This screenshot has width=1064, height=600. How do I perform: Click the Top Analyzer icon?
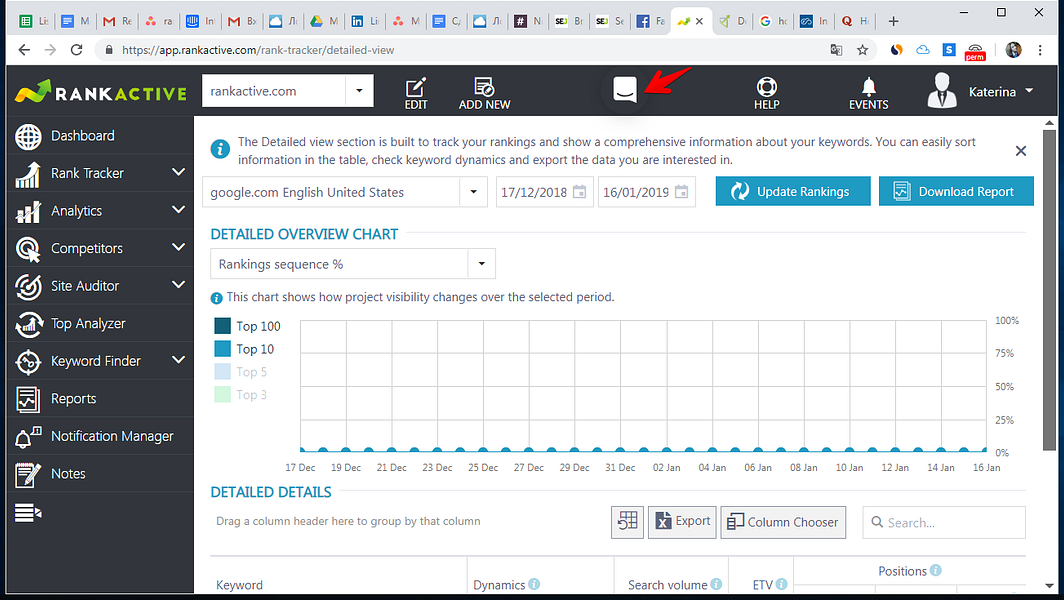(x=28, y=324)
